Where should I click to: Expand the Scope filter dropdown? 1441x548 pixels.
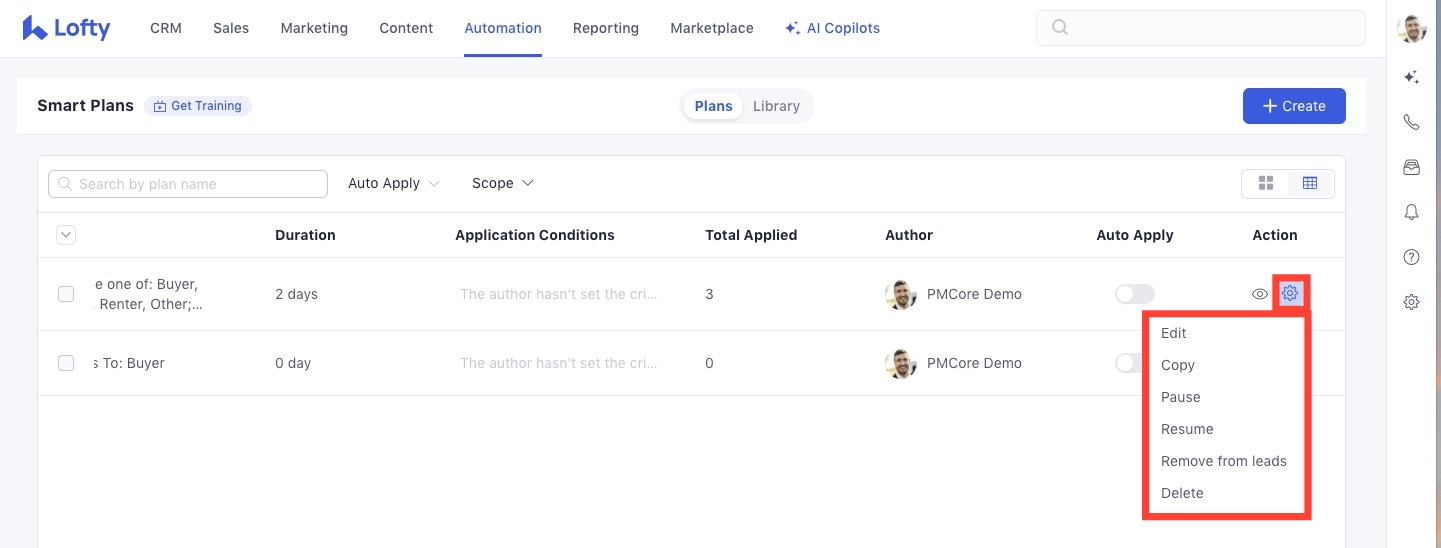[x=502, y=183]
